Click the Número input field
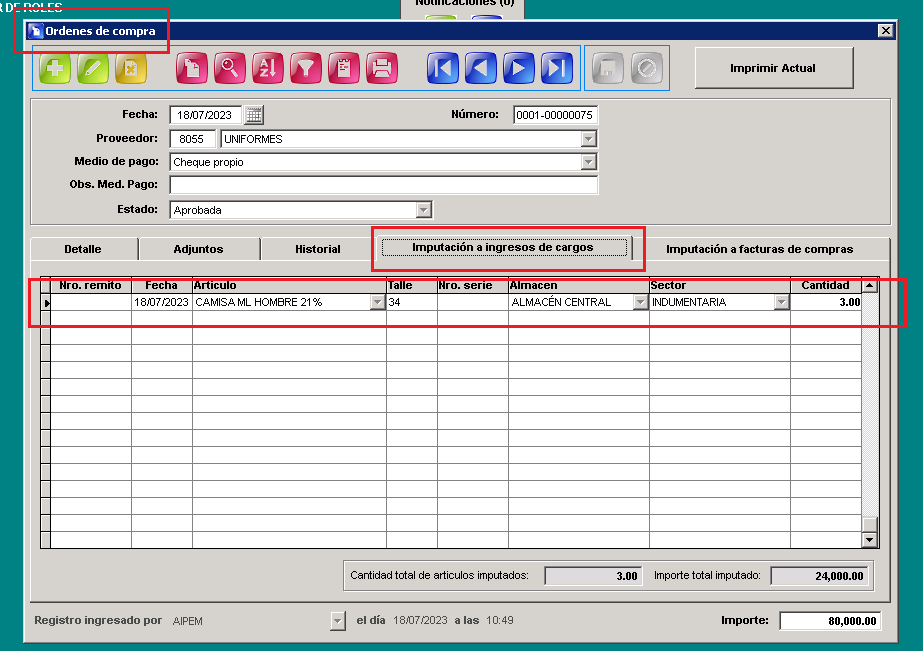The width and height of the screenshot is (923, 651). [x=555, y=115]
